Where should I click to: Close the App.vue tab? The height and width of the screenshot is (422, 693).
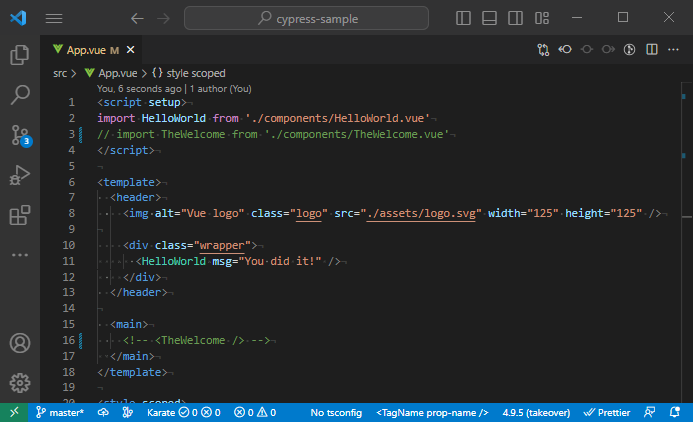[130, 49]
